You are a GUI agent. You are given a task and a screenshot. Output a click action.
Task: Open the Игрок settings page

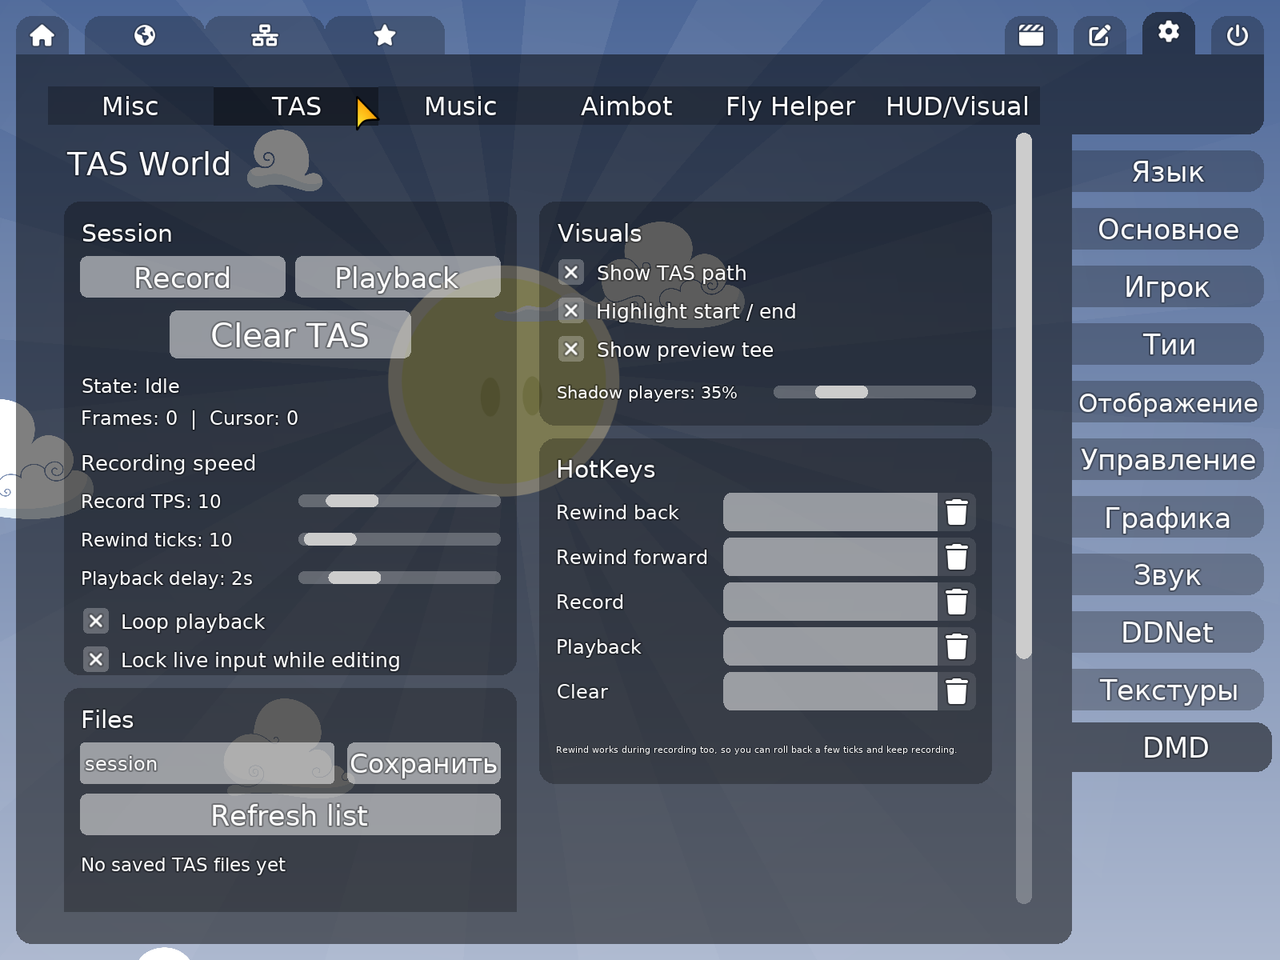coord(1168,287)
